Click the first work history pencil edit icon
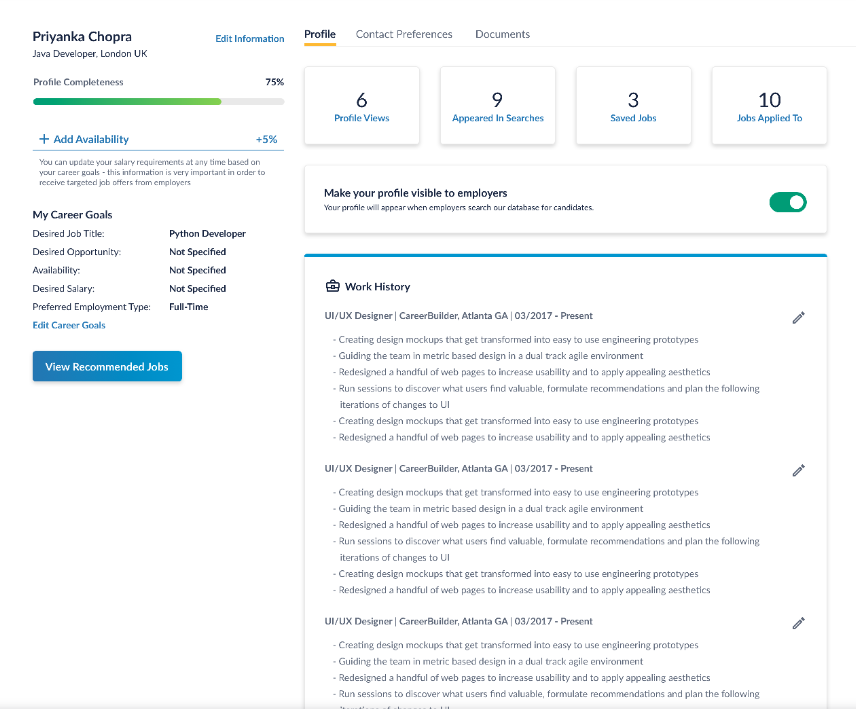This screenshot has width=856, height=709. coord(798,317)
